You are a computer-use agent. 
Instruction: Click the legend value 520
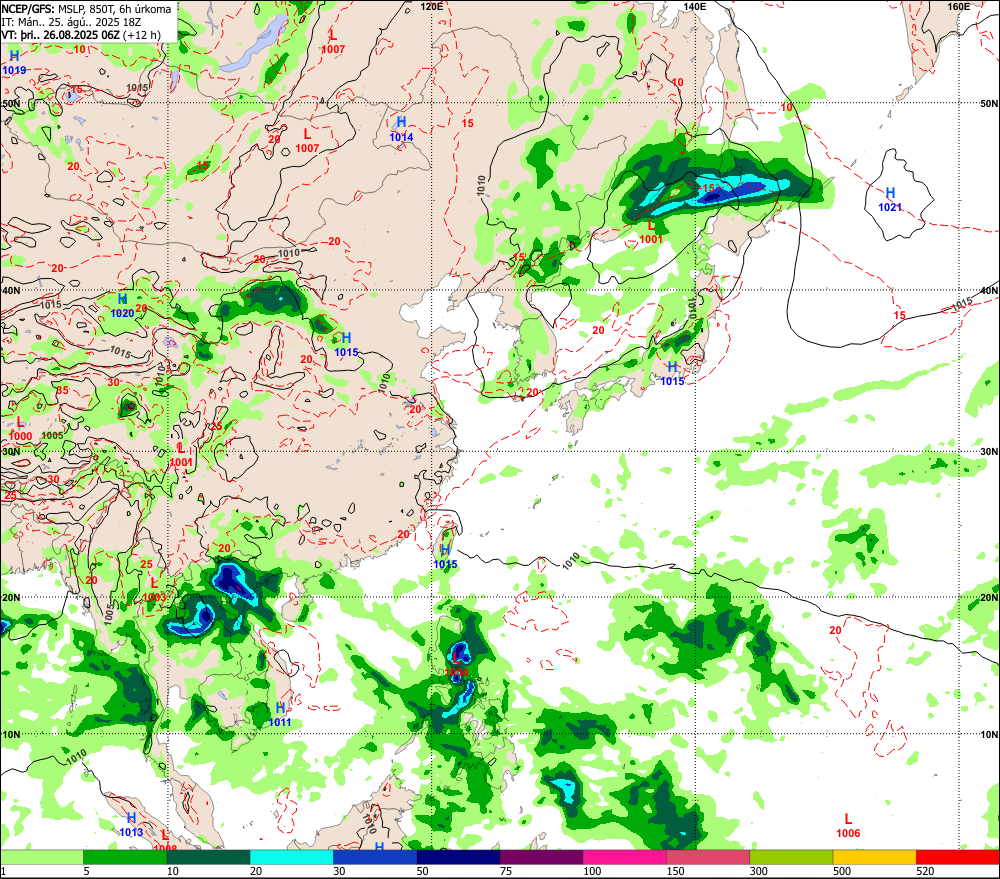click(925, 871)
